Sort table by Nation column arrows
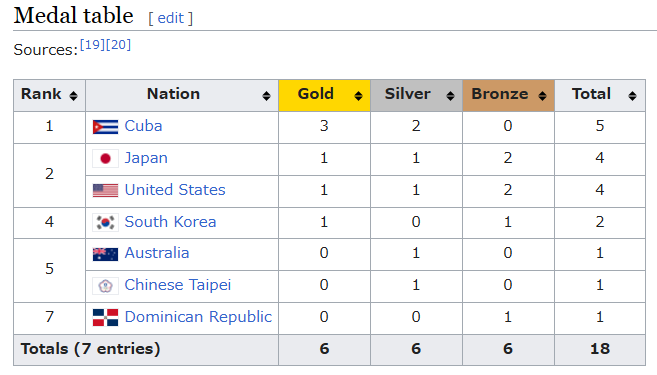 pos(266,96)
